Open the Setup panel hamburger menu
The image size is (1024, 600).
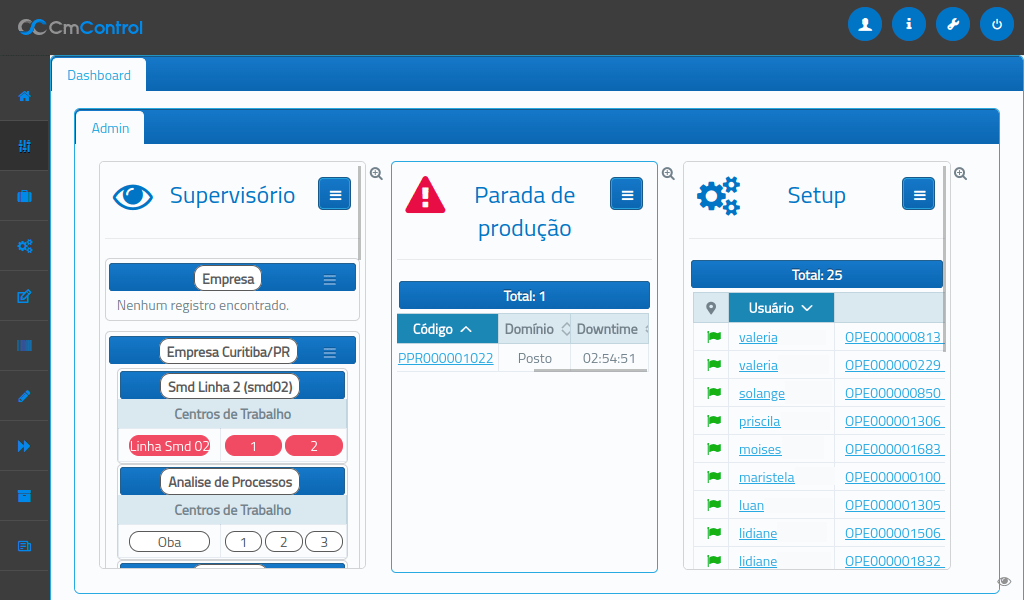coord(918,194)
